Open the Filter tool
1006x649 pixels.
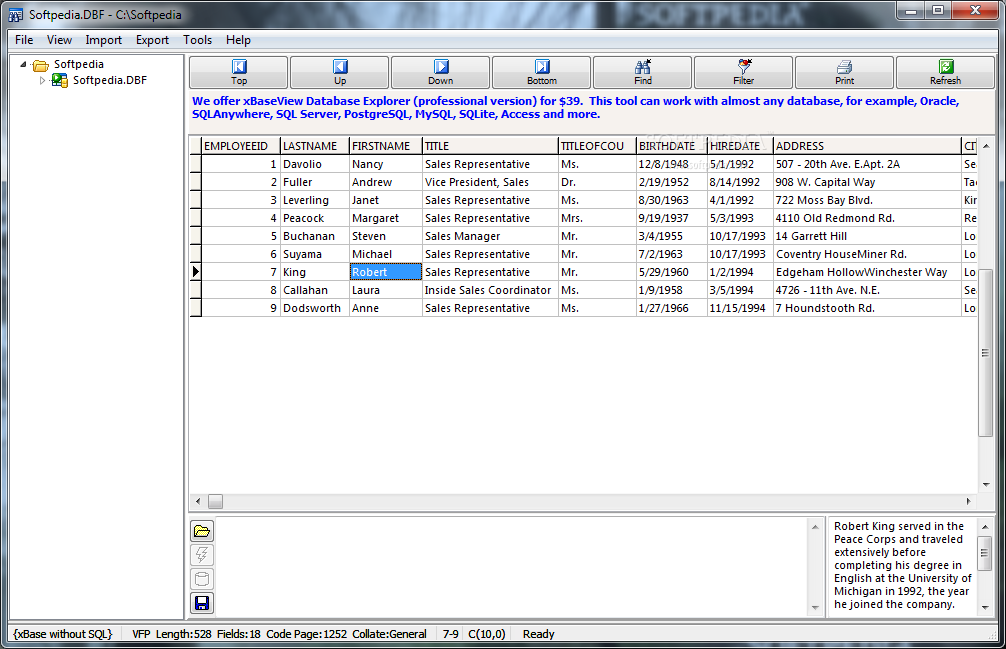743,72
